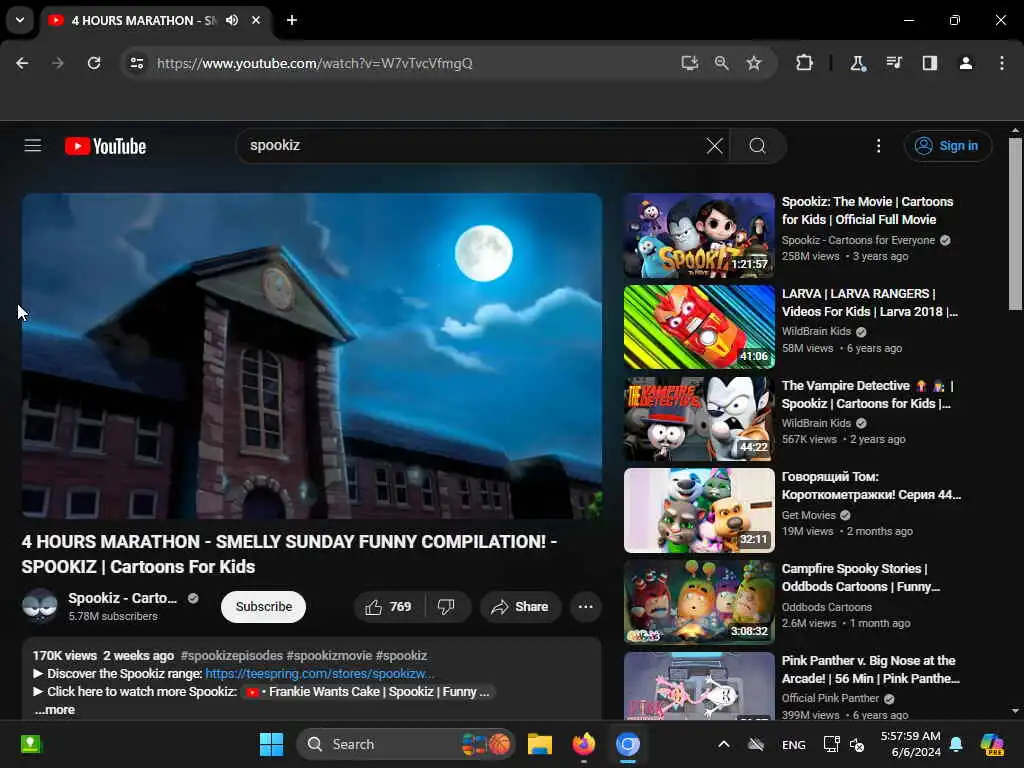The image size is (1024, 768).
Task: Open the browser profile icon
Action: tap(966, 63)
